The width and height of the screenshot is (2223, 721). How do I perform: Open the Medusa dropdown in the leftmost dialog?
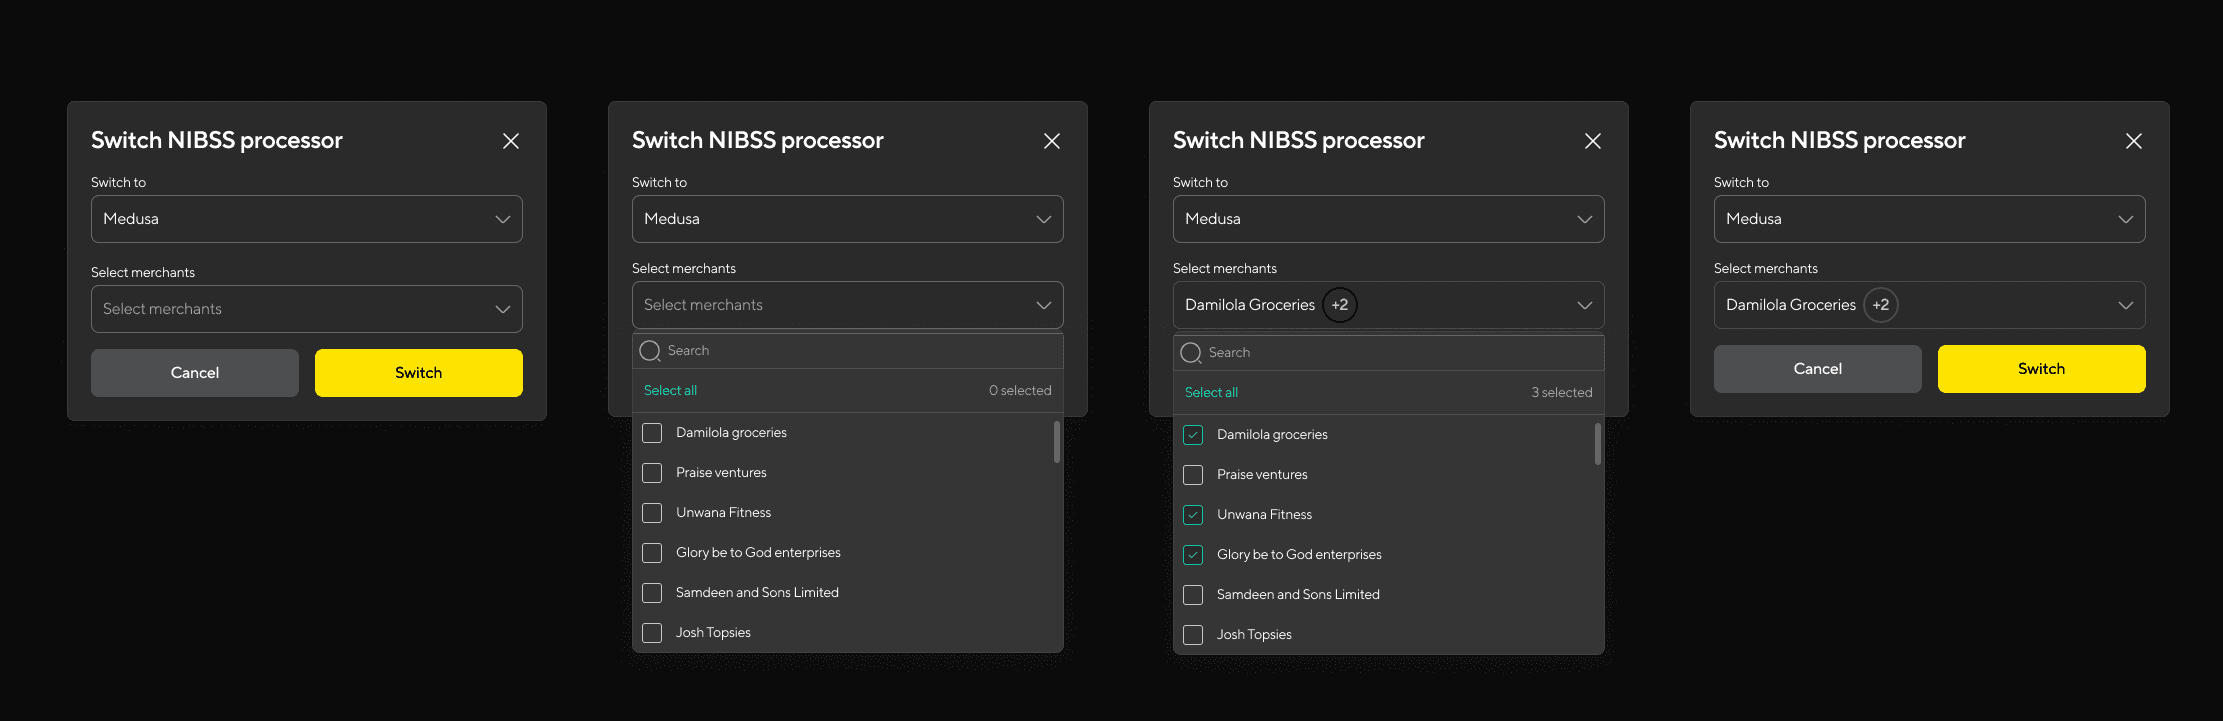307,219
